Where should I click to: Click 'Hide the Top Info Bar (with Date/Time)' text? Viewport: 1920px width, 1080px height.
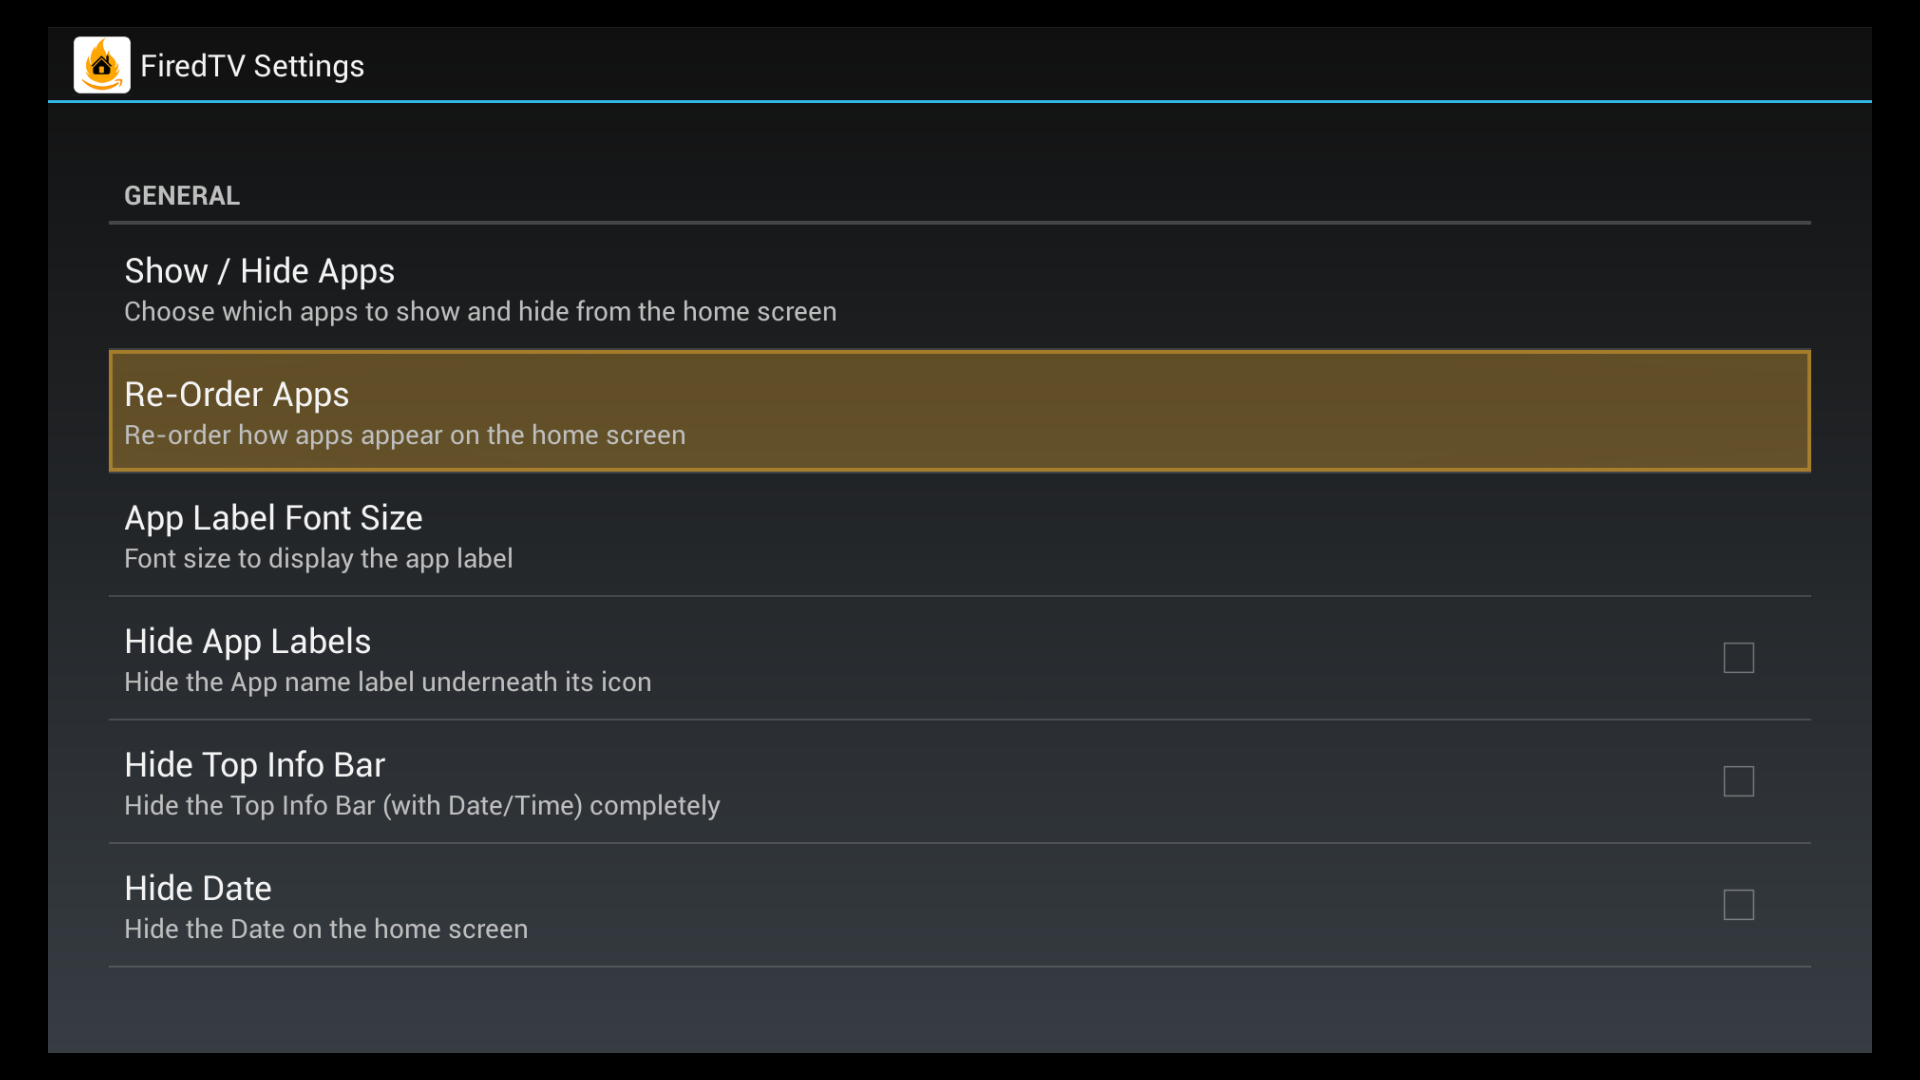422,806
